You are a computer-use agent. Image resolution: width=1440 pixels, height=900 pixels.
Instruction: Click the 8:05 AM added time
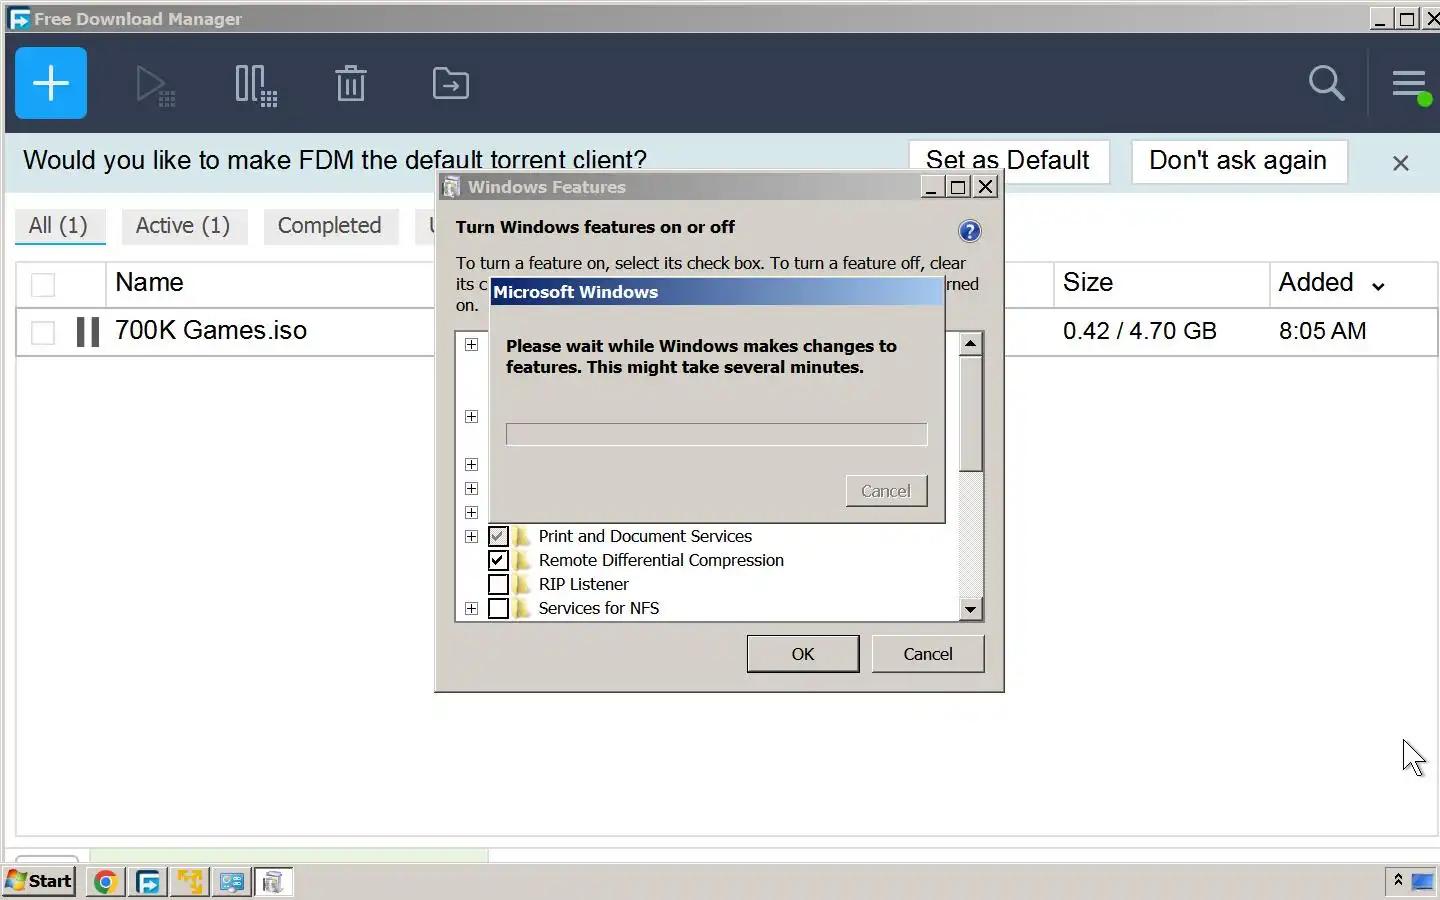[1322, 331]
